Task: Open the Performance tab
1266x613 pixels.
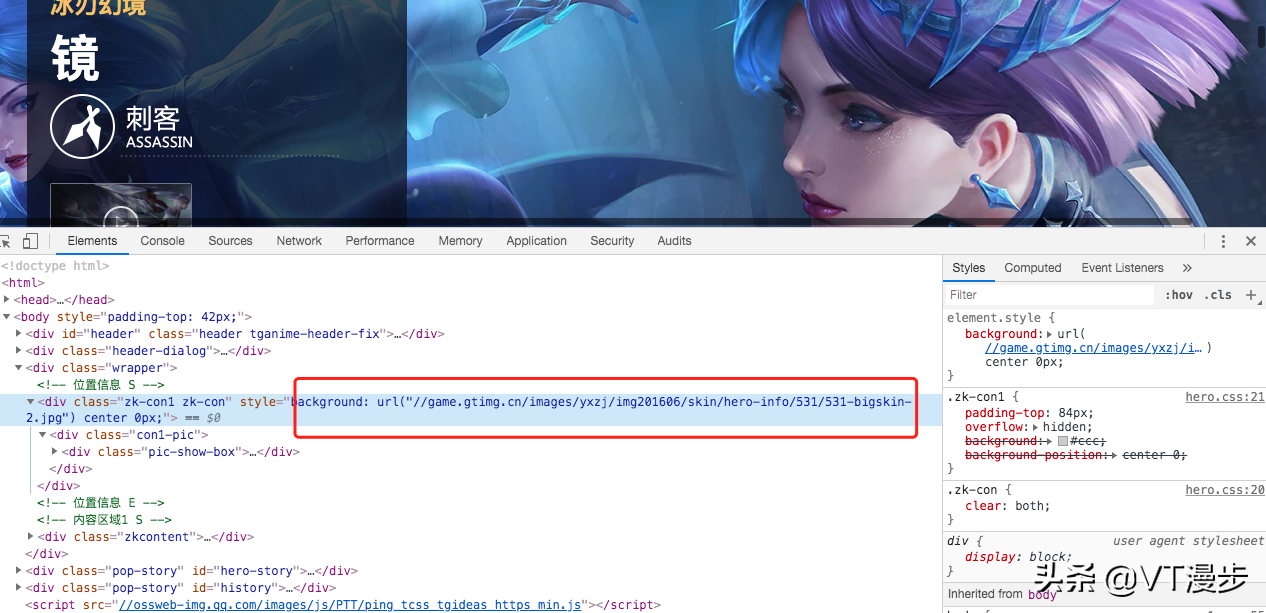Action: coord(380,241)
